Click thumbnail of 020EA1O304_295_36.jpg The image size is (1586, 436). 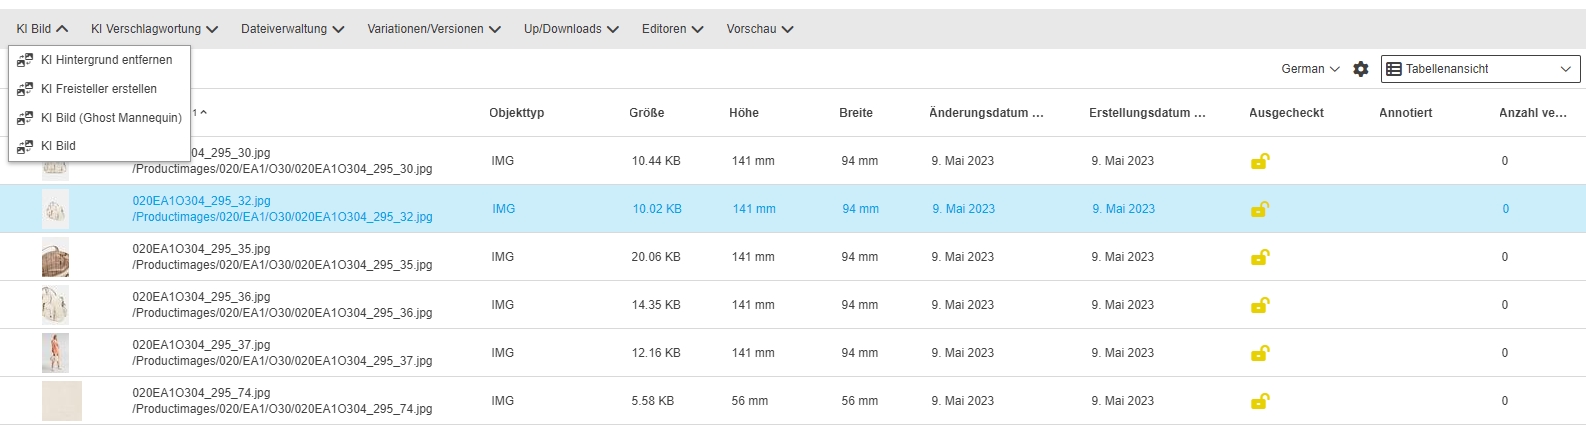point(56,305)
